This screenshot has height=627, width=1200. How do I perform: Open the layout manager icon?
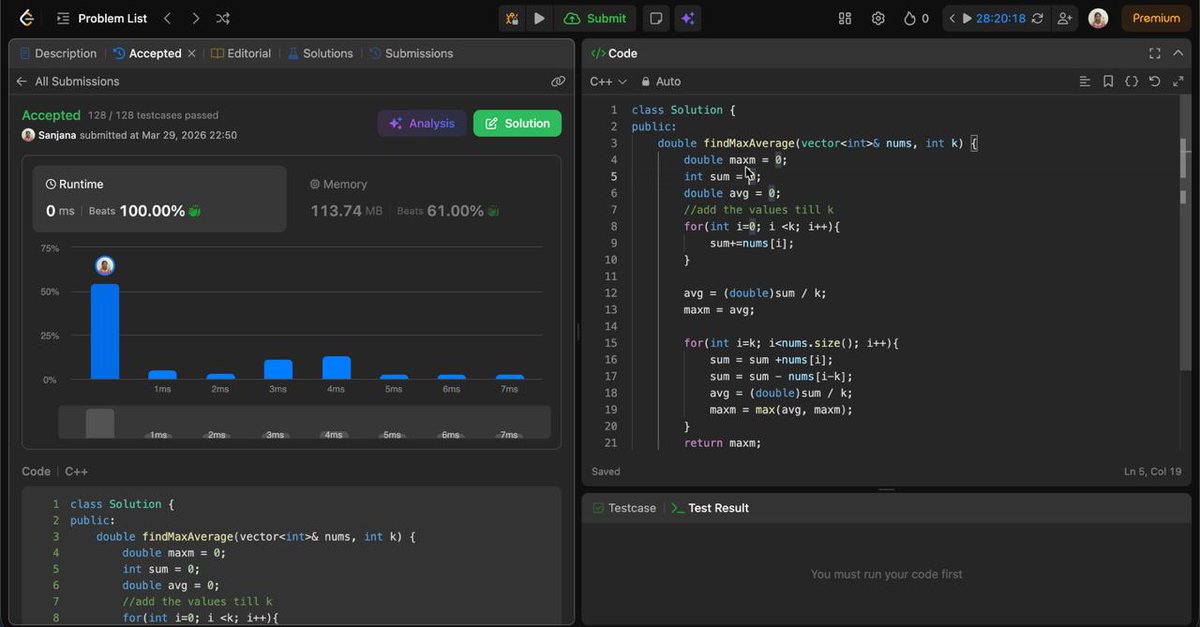[x=845, y=18]
